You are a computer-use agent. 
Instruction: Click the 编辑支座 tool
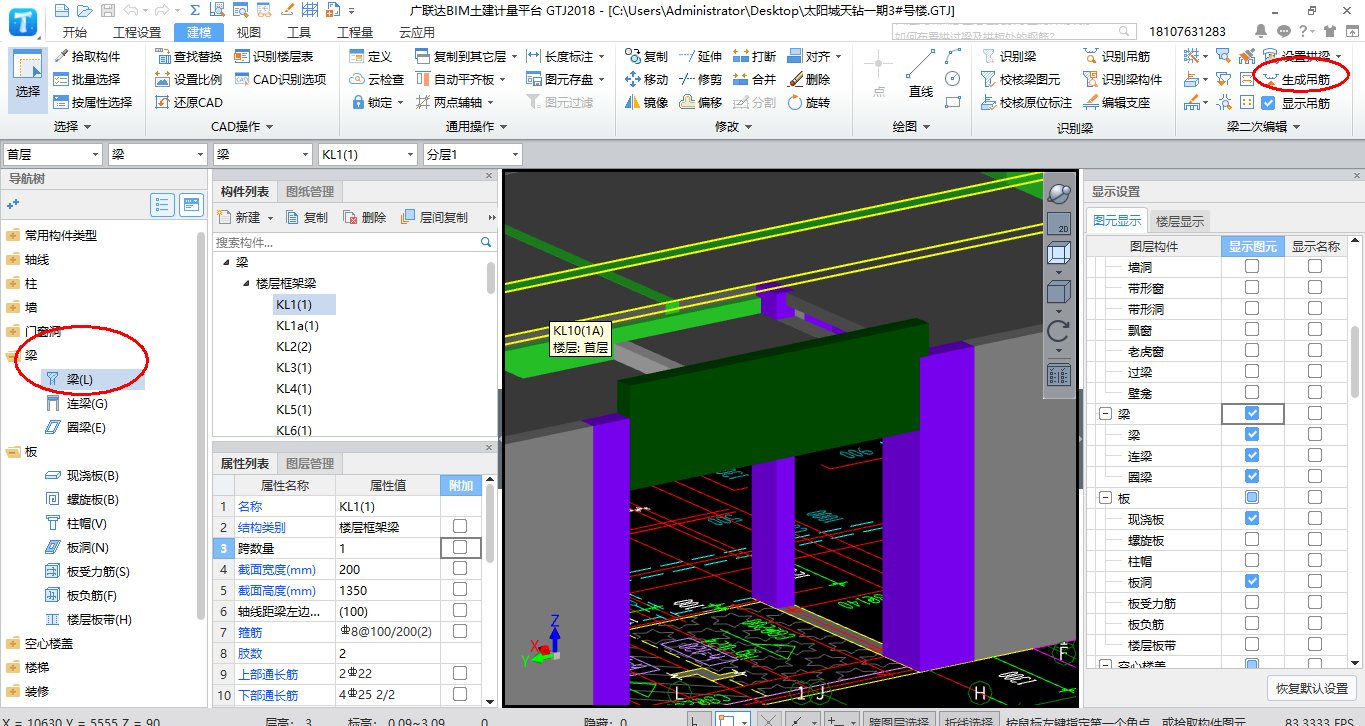tap(1116, 102)
